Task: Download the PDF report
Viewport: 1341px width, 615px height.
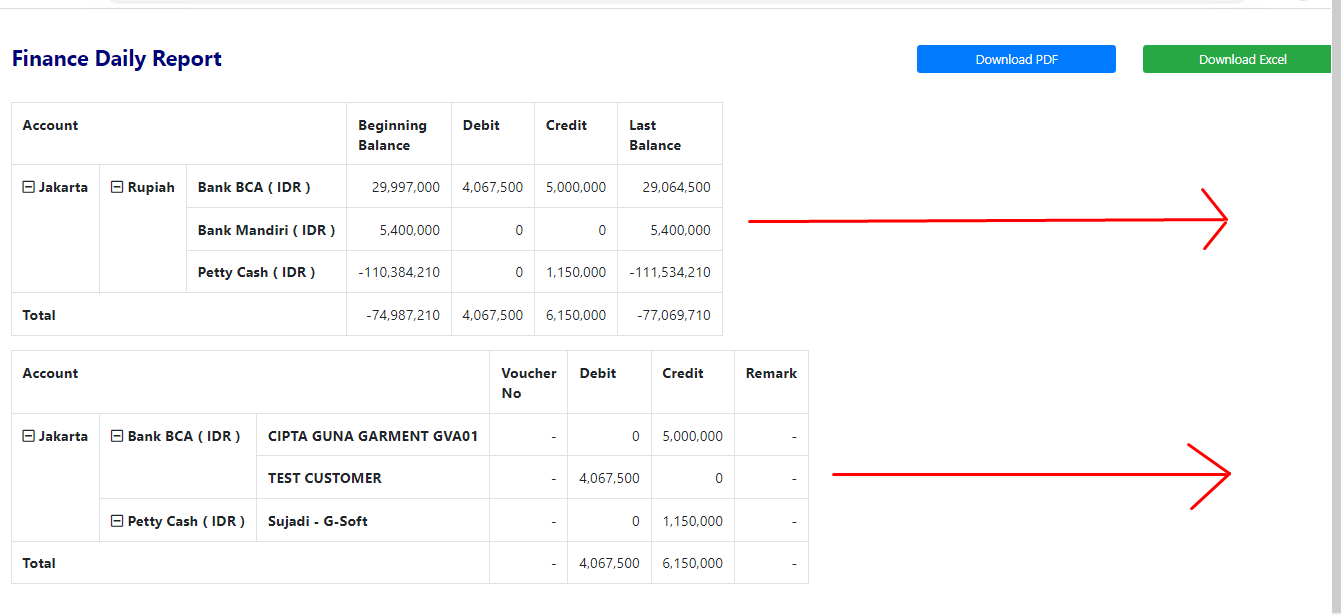Action: [1015, 59]
